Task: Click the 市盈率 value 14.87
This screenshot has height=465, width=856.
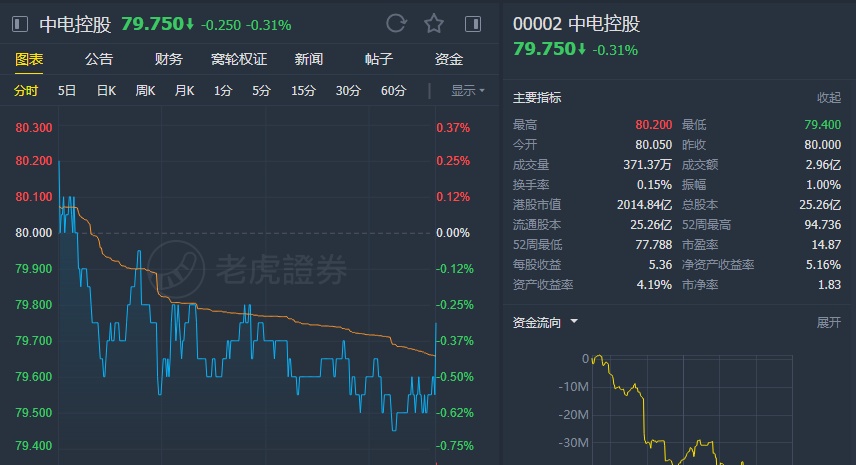Action: pos(826,245)
